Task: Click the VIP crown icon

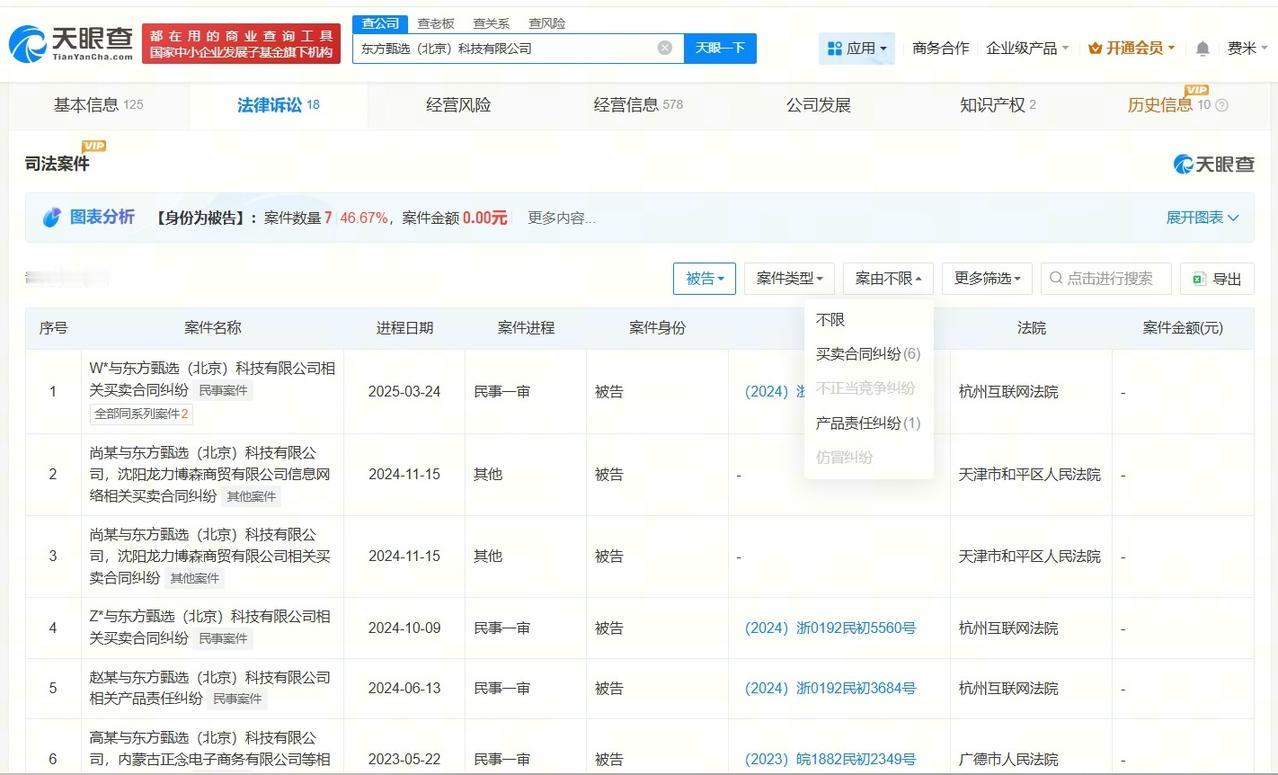Action: click(1094, 48)
